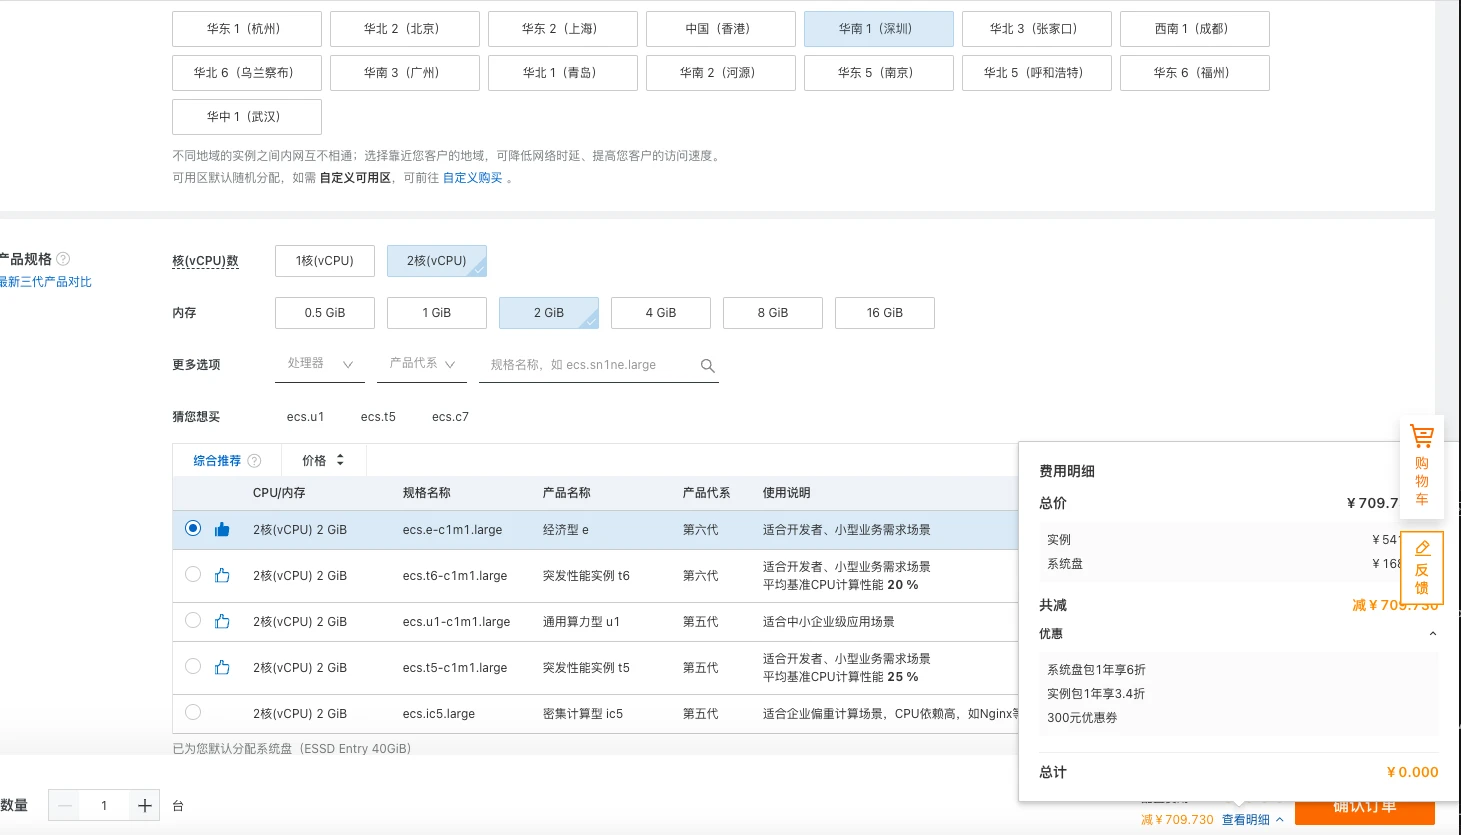Select the 华东 2 (上海) region button

click(562, 29)
